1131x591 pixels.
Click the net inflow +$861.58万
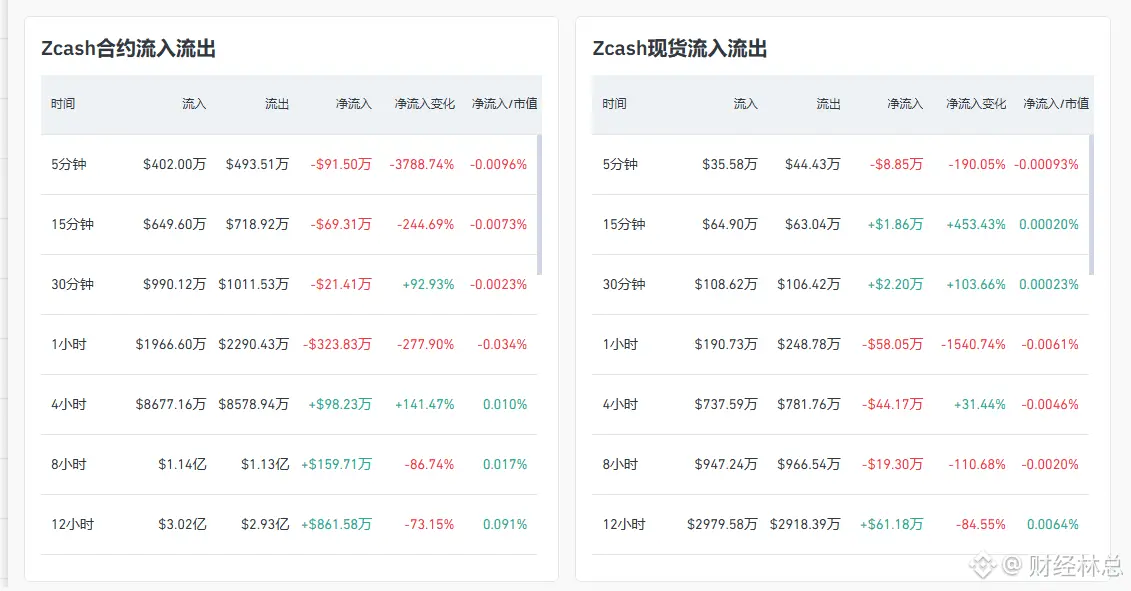[x=337, y=524]
